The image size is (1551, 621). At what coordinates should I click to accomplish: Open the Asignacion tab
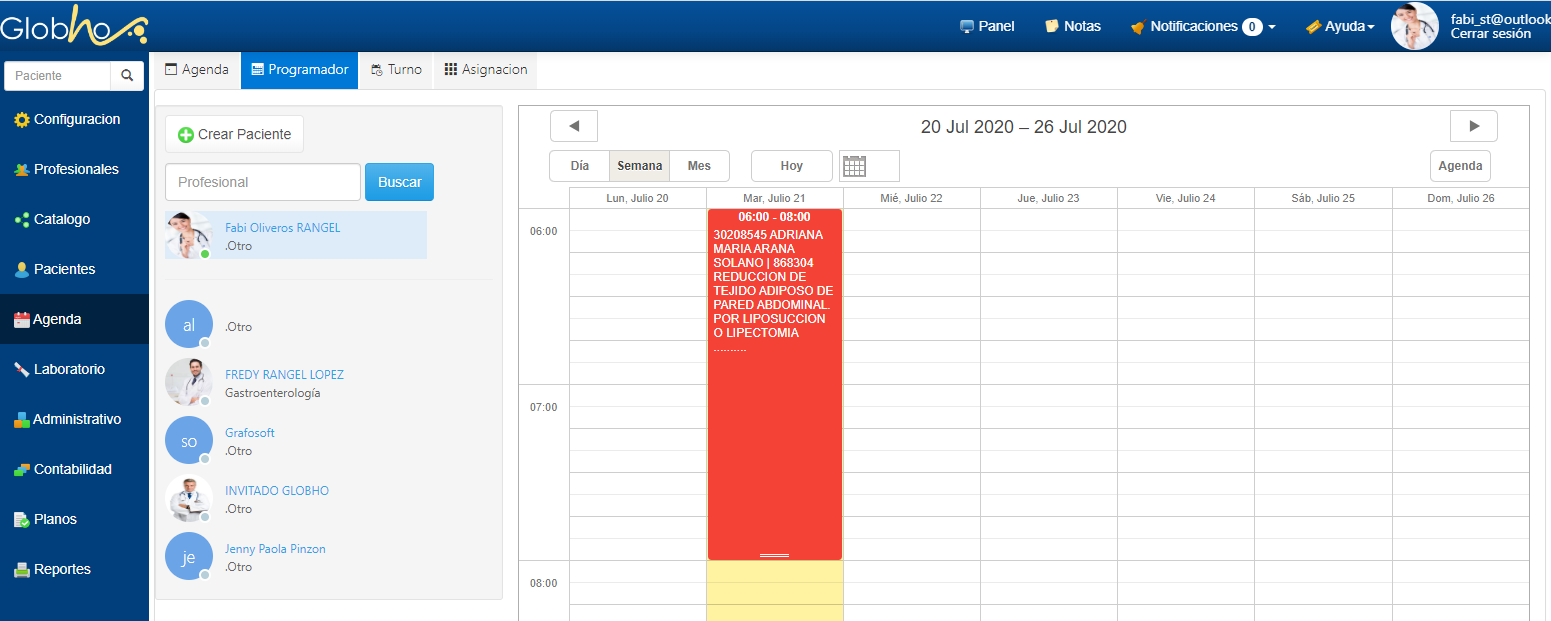[x=486, y=70]
